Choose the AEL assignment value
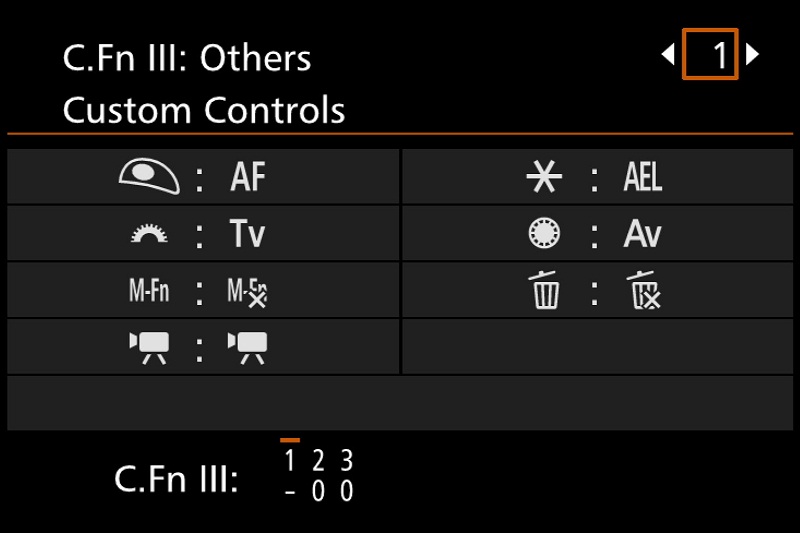 (643, 177)
